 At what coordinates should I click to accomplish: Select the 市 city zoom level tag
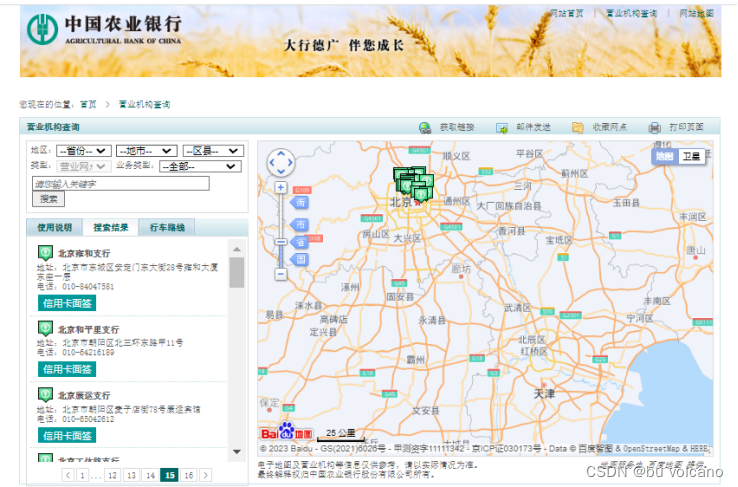300,225
